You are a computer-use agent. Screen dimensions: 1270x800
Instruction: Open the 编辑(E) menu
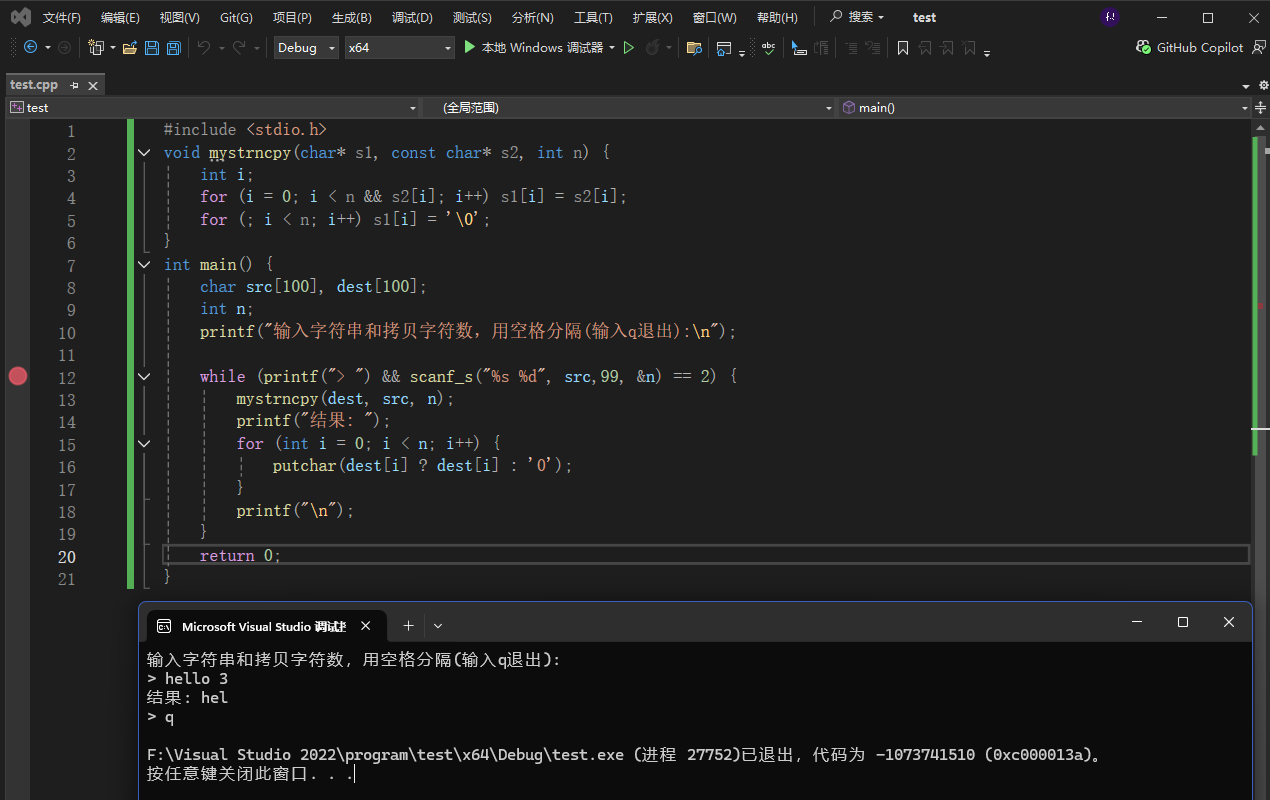[120, 17]
